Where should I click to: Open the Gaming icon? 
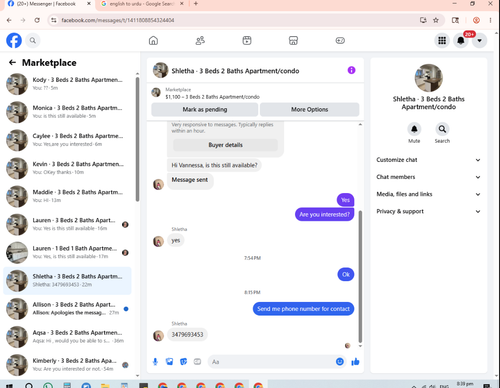pos(340,41)
